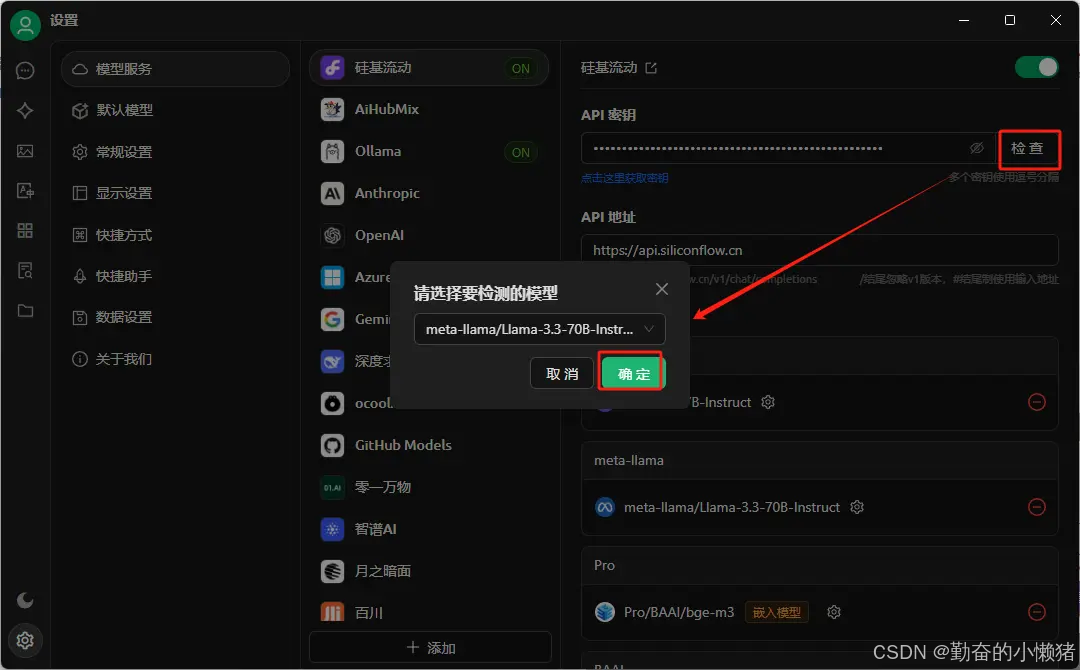Screen dimensions: 1080x670
Task: Cancel with the 取消 button
Action: [x=561, y=373]
